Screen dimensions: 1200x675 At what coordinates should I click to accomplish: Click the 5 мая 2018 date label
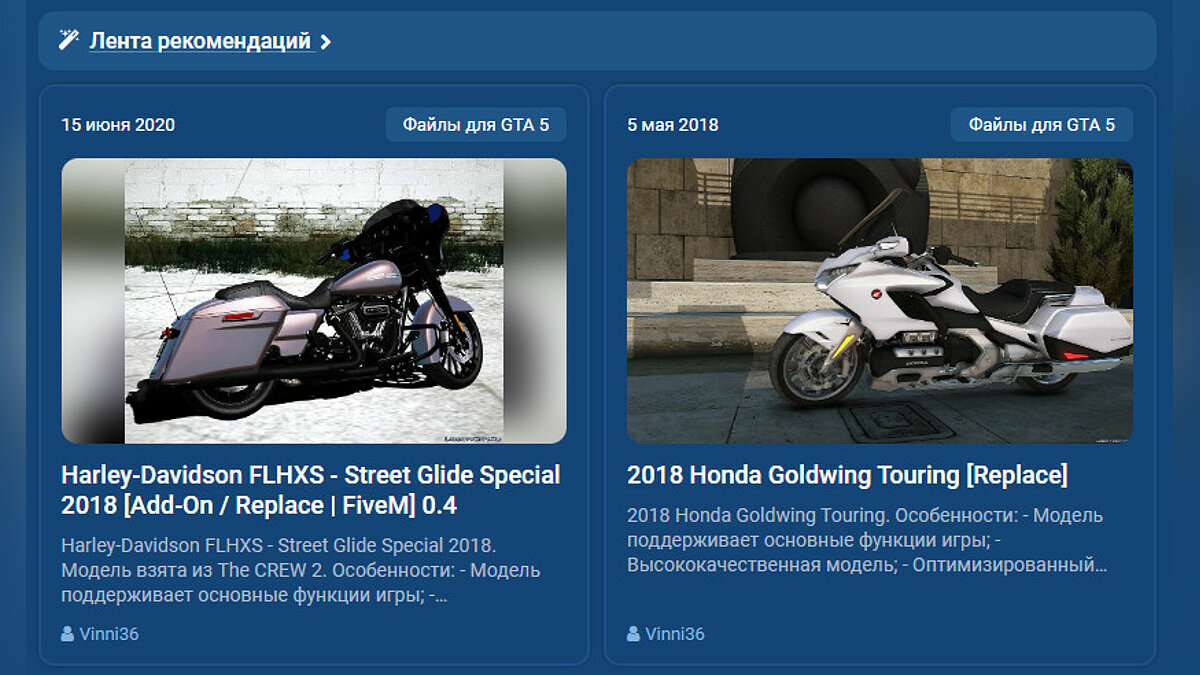click(673, 125)
